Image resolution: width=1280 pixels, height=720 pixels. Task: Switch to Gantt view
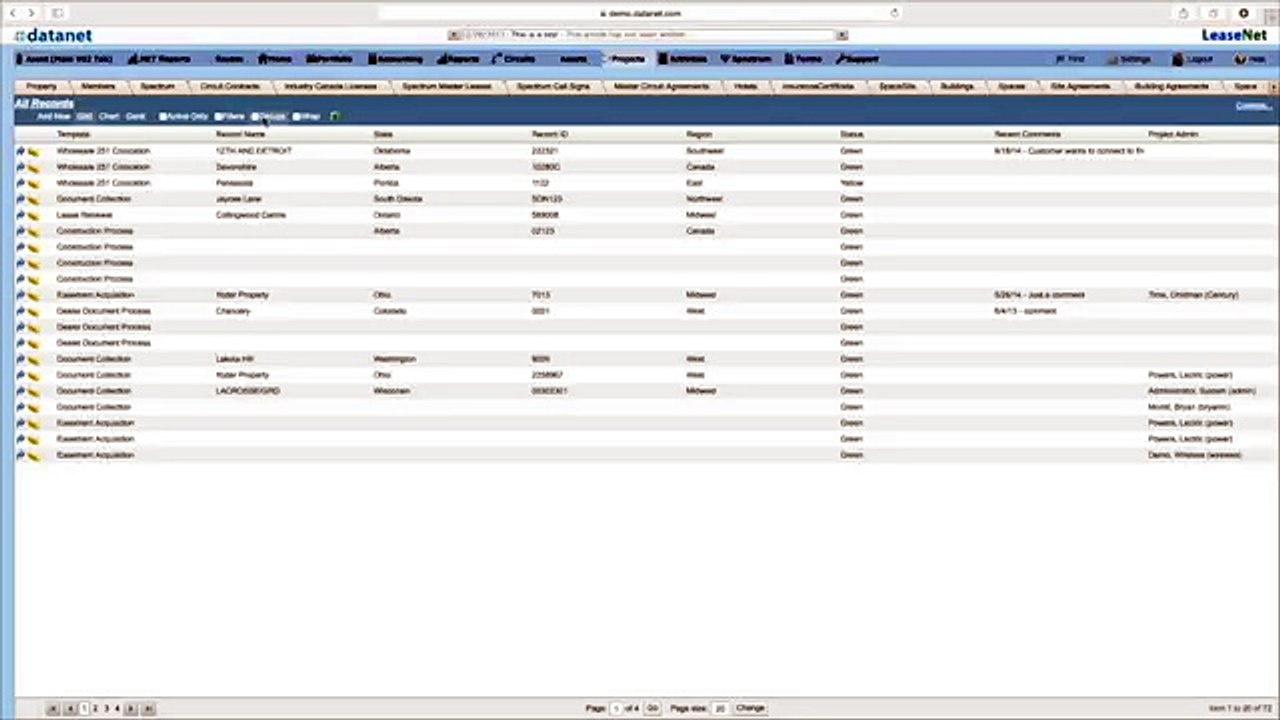pyautogui.click(x=135, y=116)
